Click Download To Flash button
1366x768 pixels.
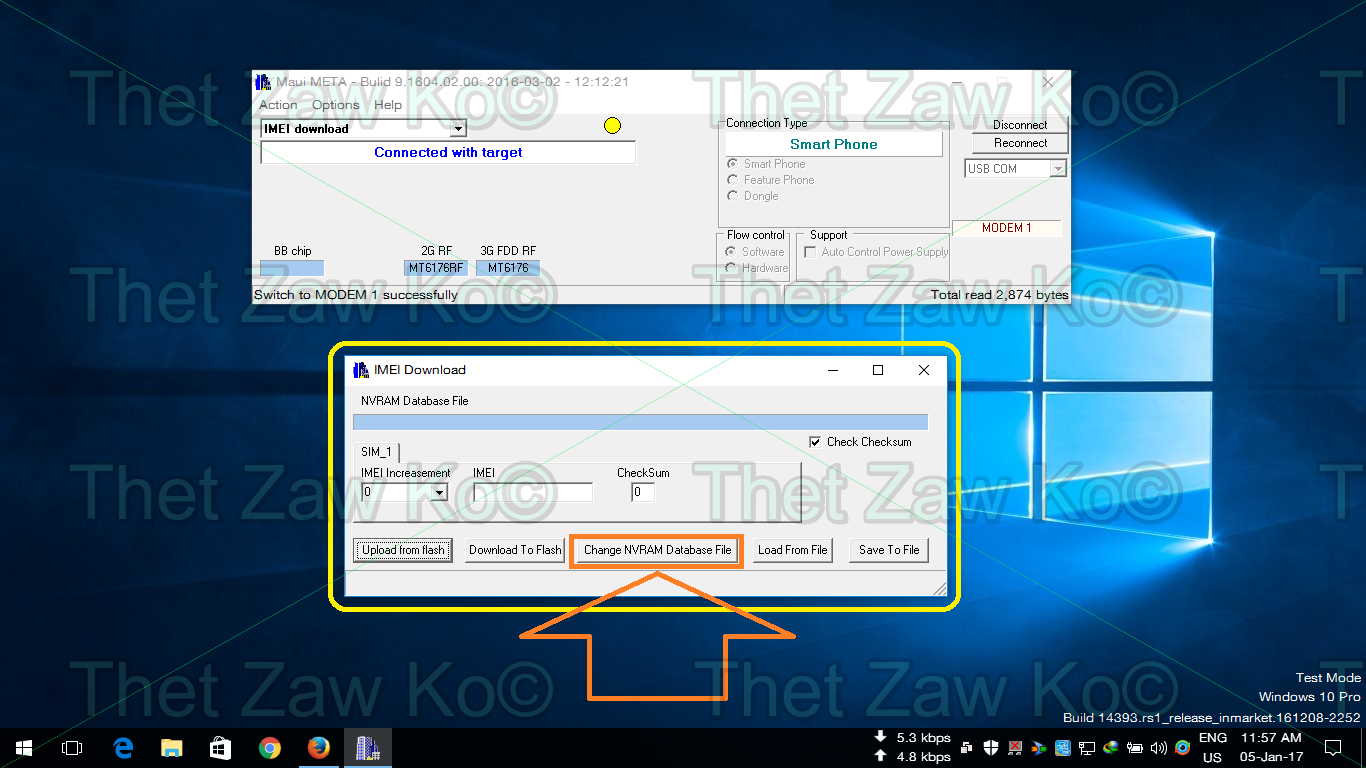click(515, 550)
